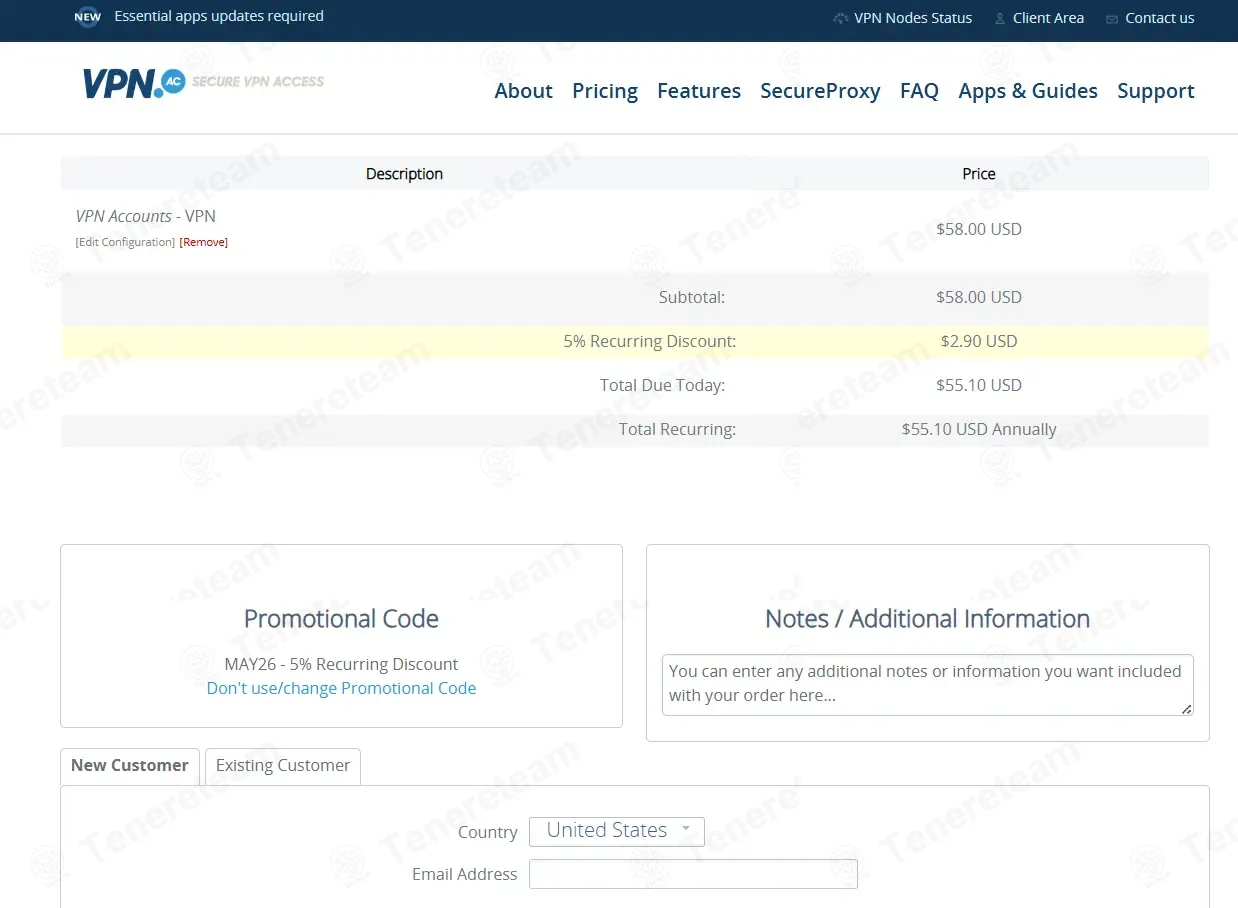Open the Apps & Guides menu item
The image size is (1238, 908).
1028,91
